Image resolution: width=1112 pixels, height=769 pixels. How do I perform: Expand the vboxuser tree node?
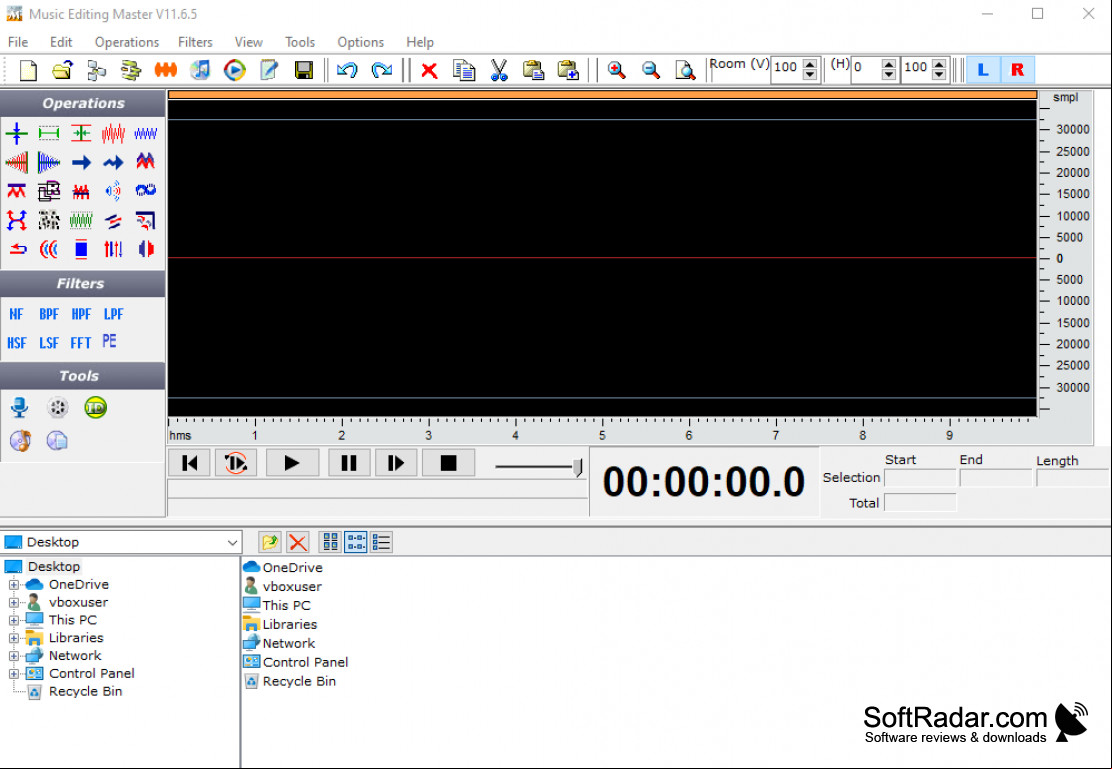click(13, 602)
